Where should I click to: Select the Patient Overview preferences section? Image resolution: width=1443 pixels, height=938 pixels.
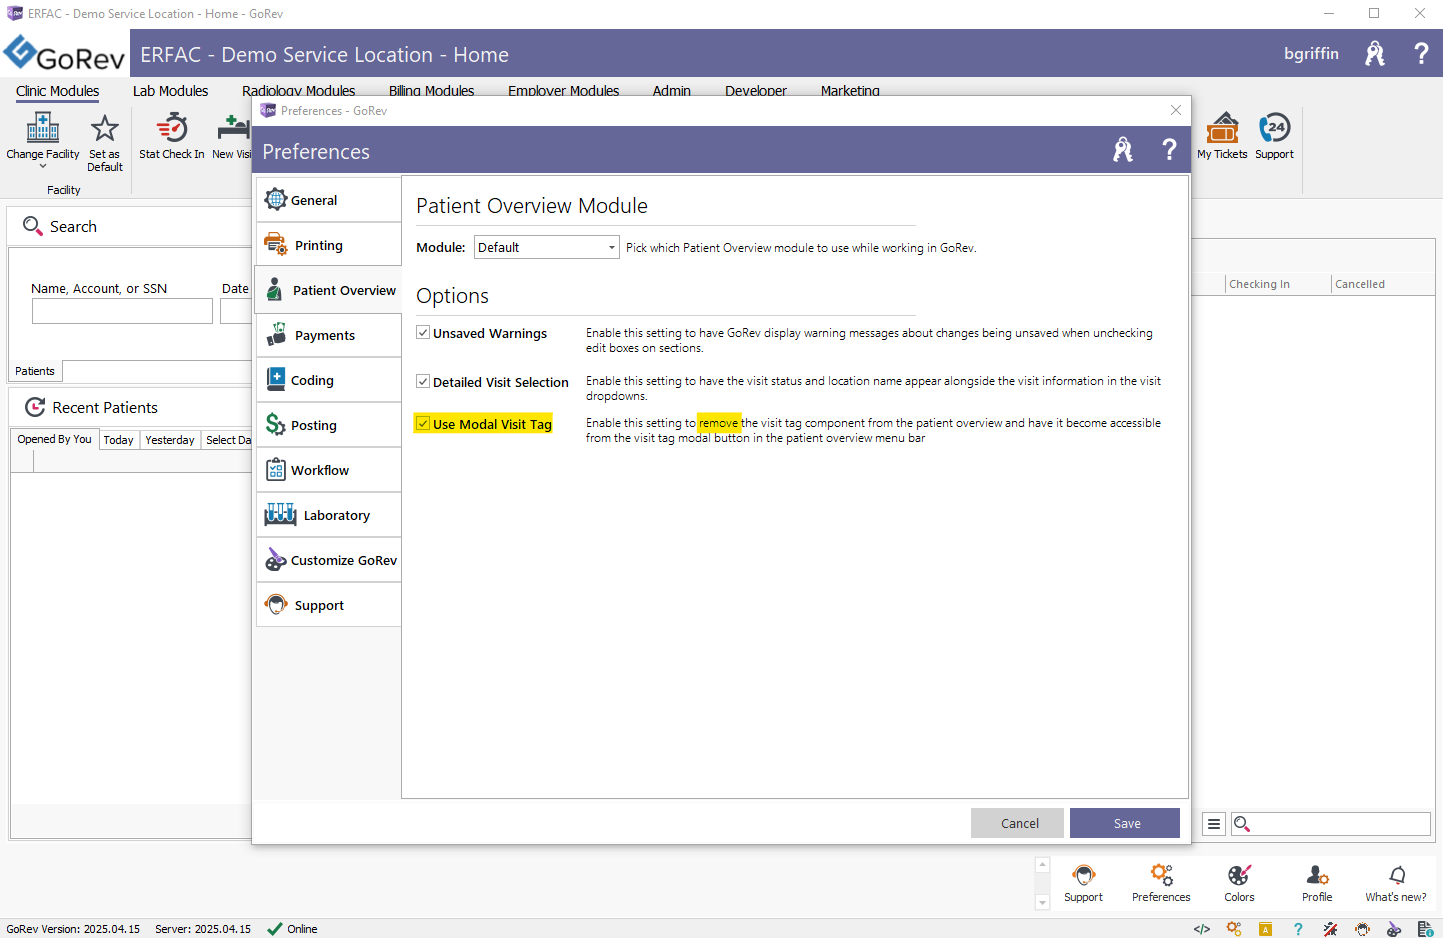pyautogui.click(x=328, y=290)
